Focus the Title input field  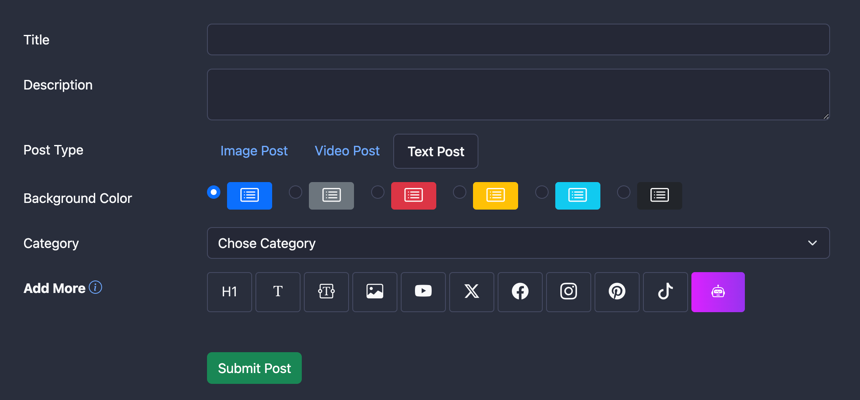pyautogui.click(x=518, y=40)
